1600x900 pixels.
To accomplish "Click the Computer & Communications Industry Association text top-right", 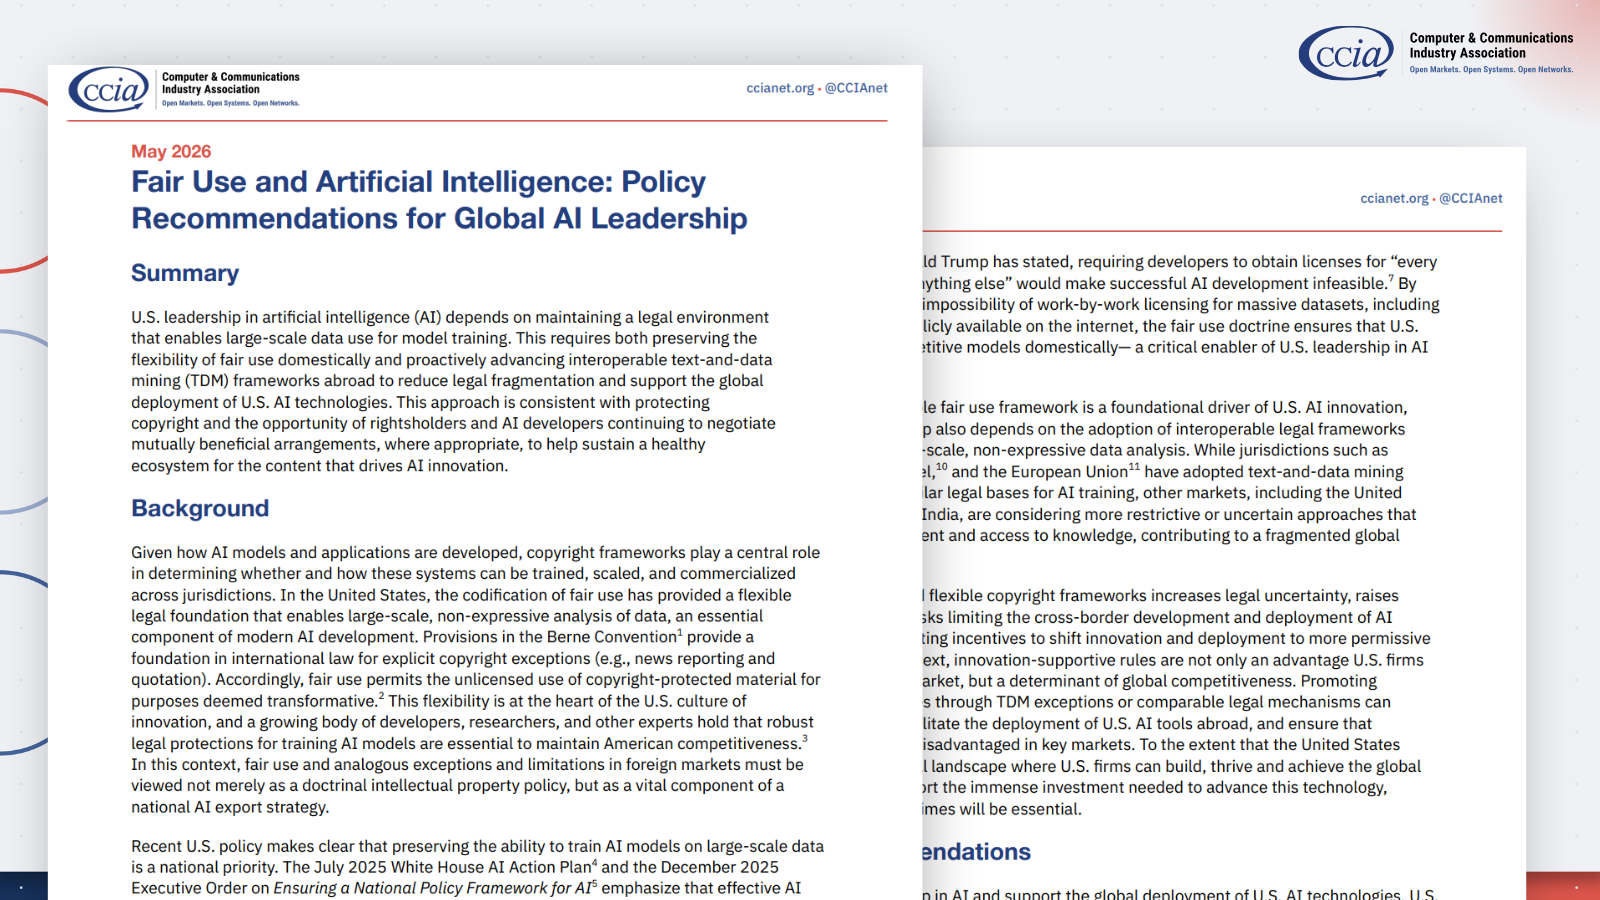I will coord(1491,45).
